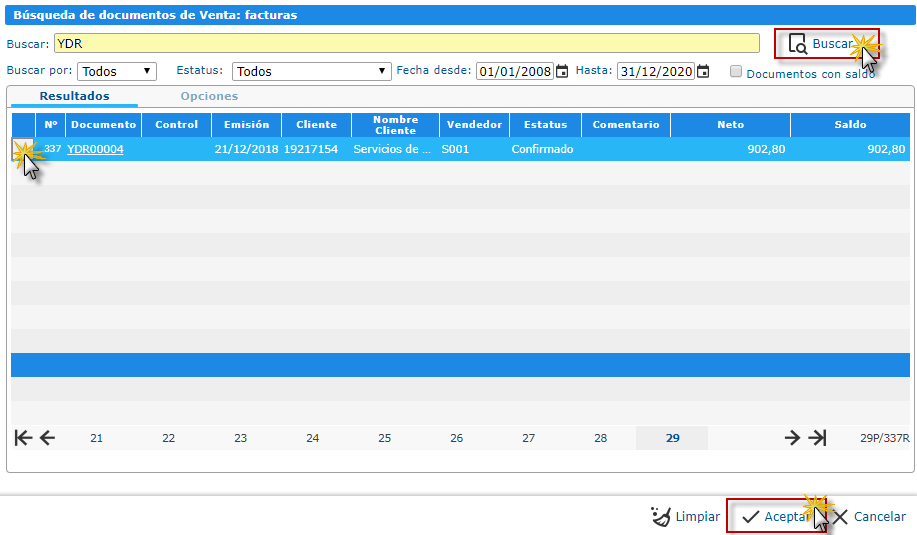Image resolution: width=917 pixels, height=535 pixels.
Task: Go to previous page arrow
Action: click(x=47, y=437)
